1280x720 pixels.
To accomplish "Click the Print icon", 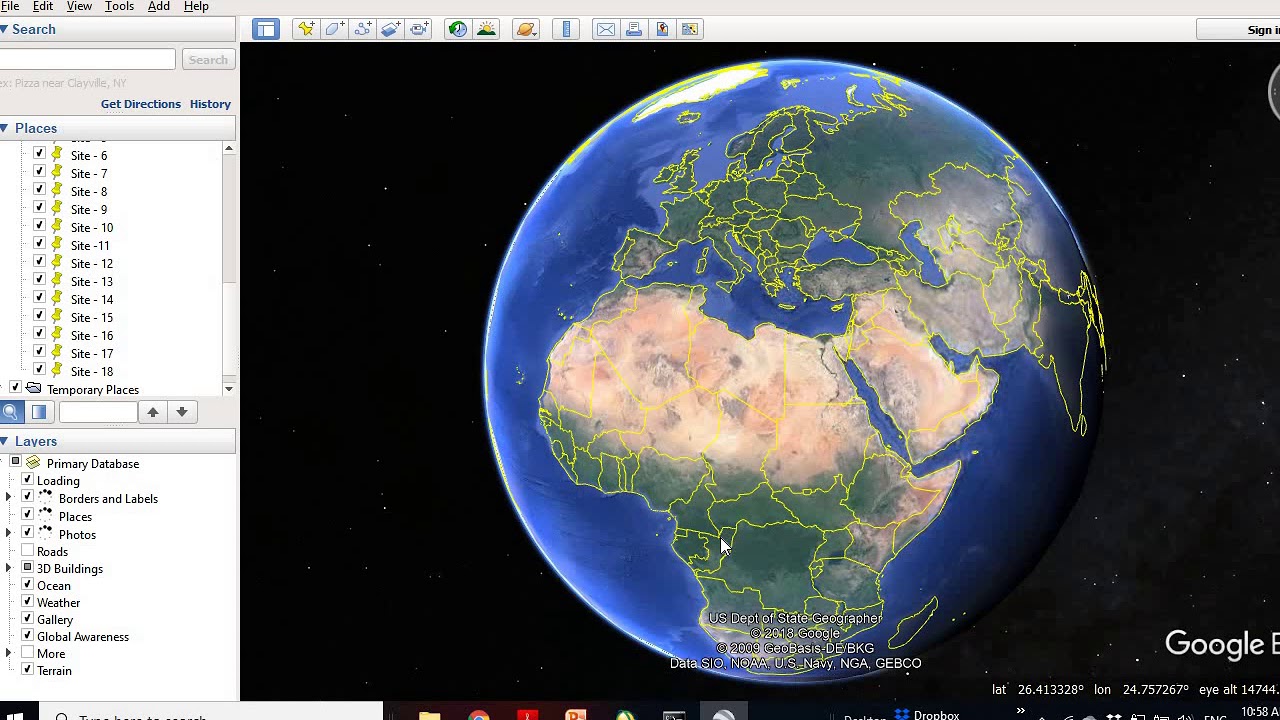I will coord(634,29).
